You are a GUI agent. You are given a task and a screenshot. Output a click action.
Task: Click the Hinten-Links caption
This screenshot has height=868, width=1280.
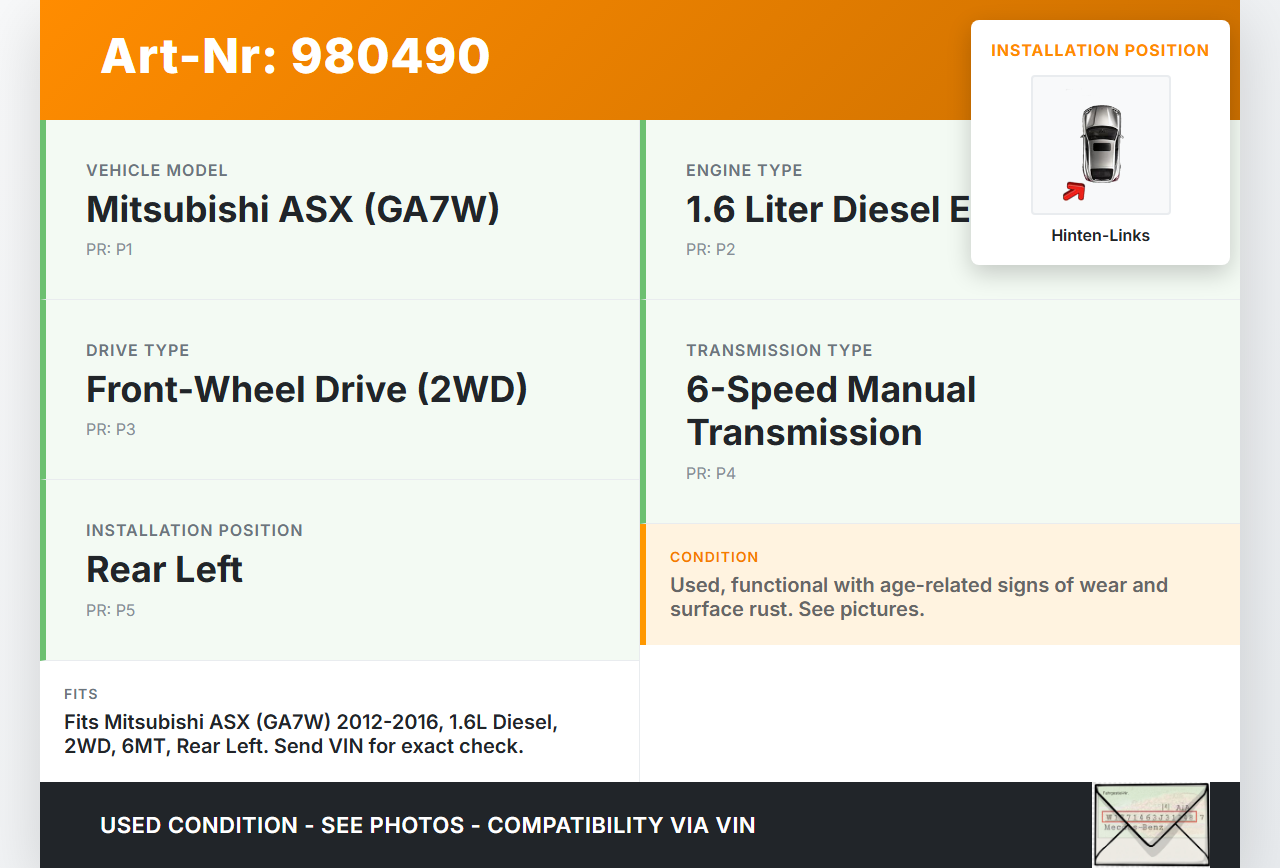click(x=1100, y=236)
